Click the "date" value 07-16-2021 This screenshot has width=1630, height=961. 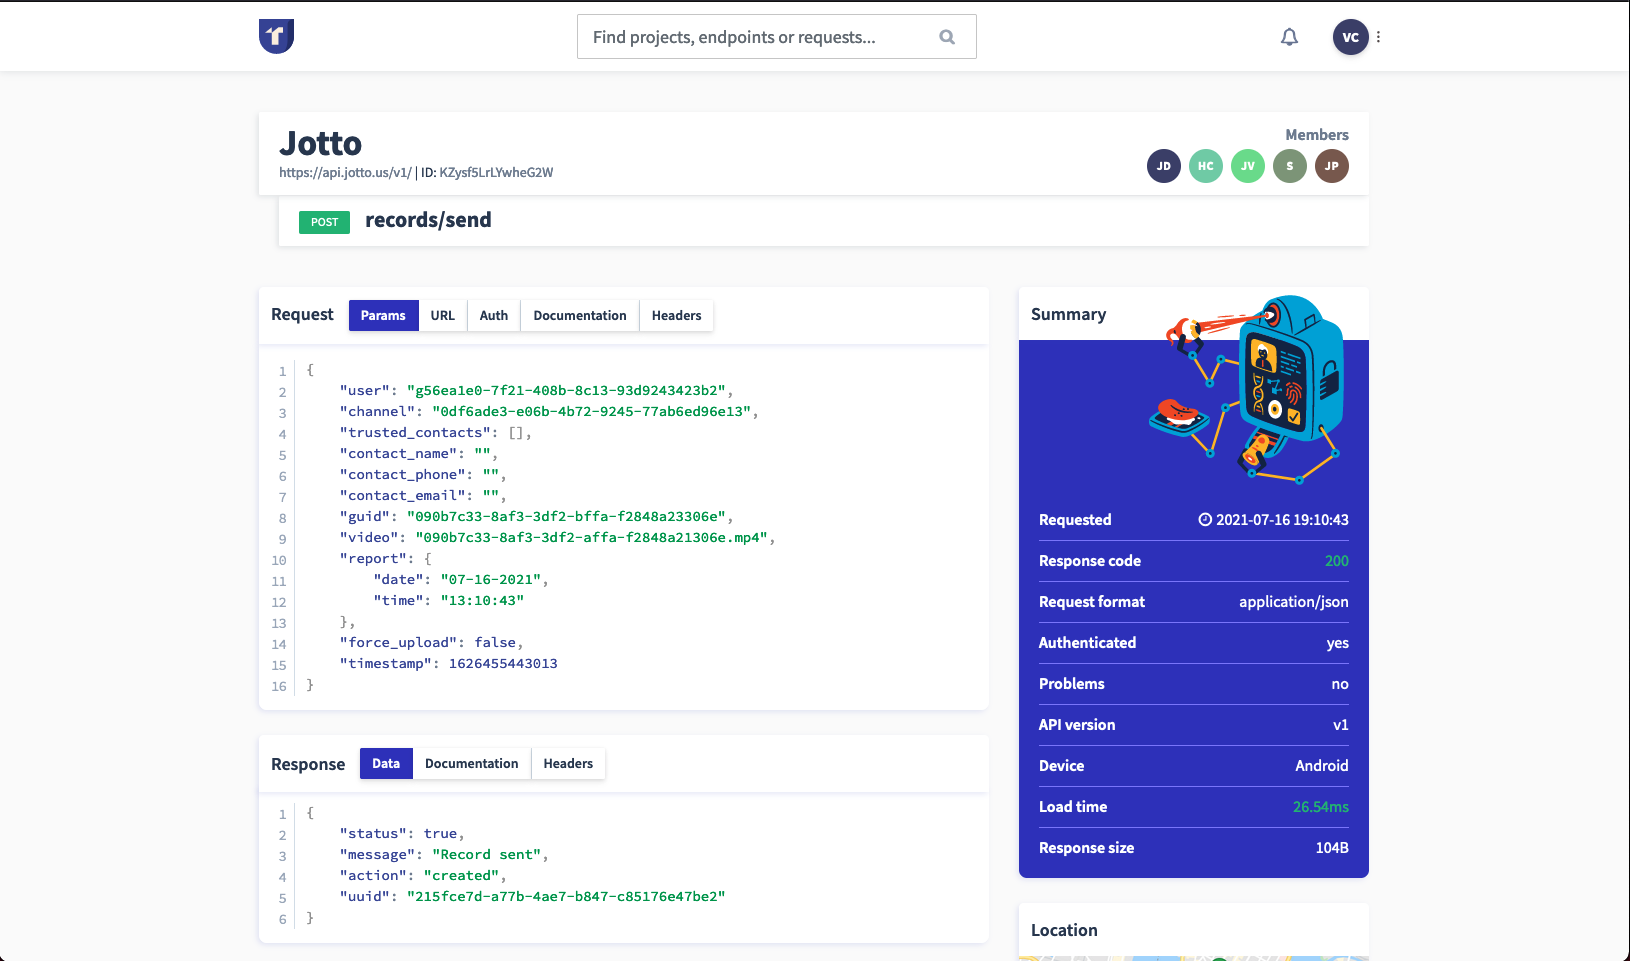pos(491,579)
